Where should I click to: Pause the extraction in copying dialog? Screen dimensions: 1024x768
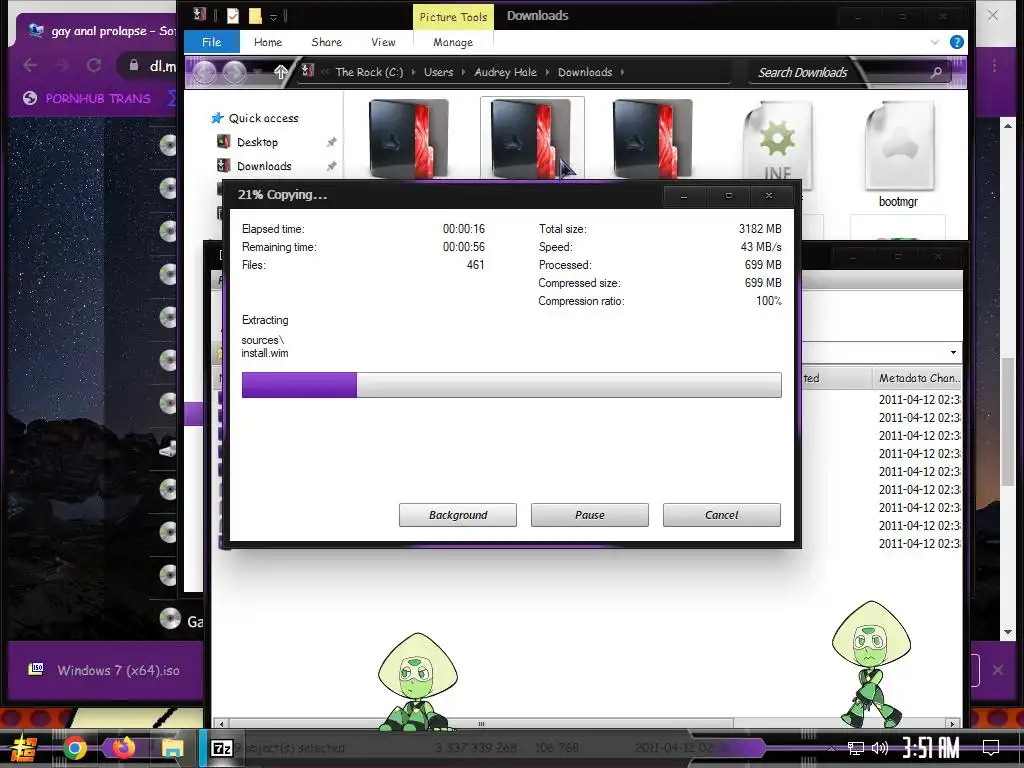pyautogui.click(x=590, y=515)
